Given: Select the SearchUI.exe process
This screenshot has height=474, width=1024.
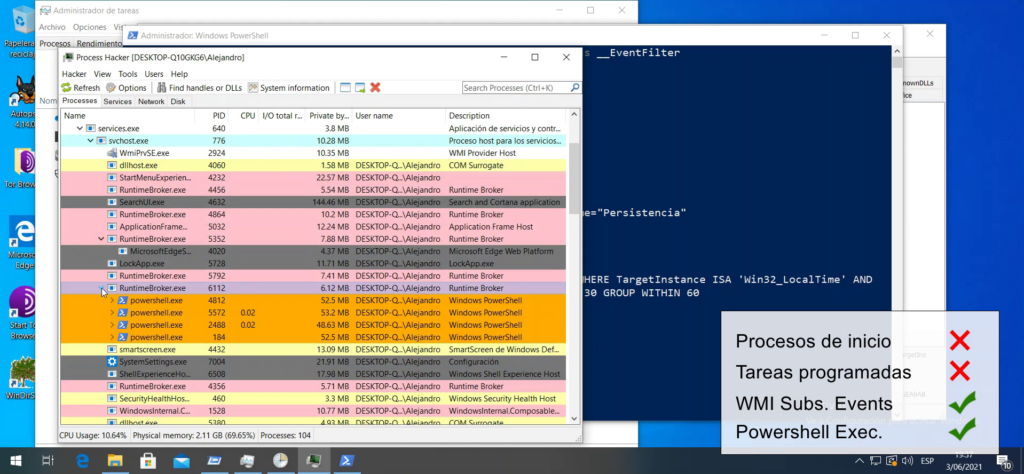Looking at the screenshot, I should 313,202.
